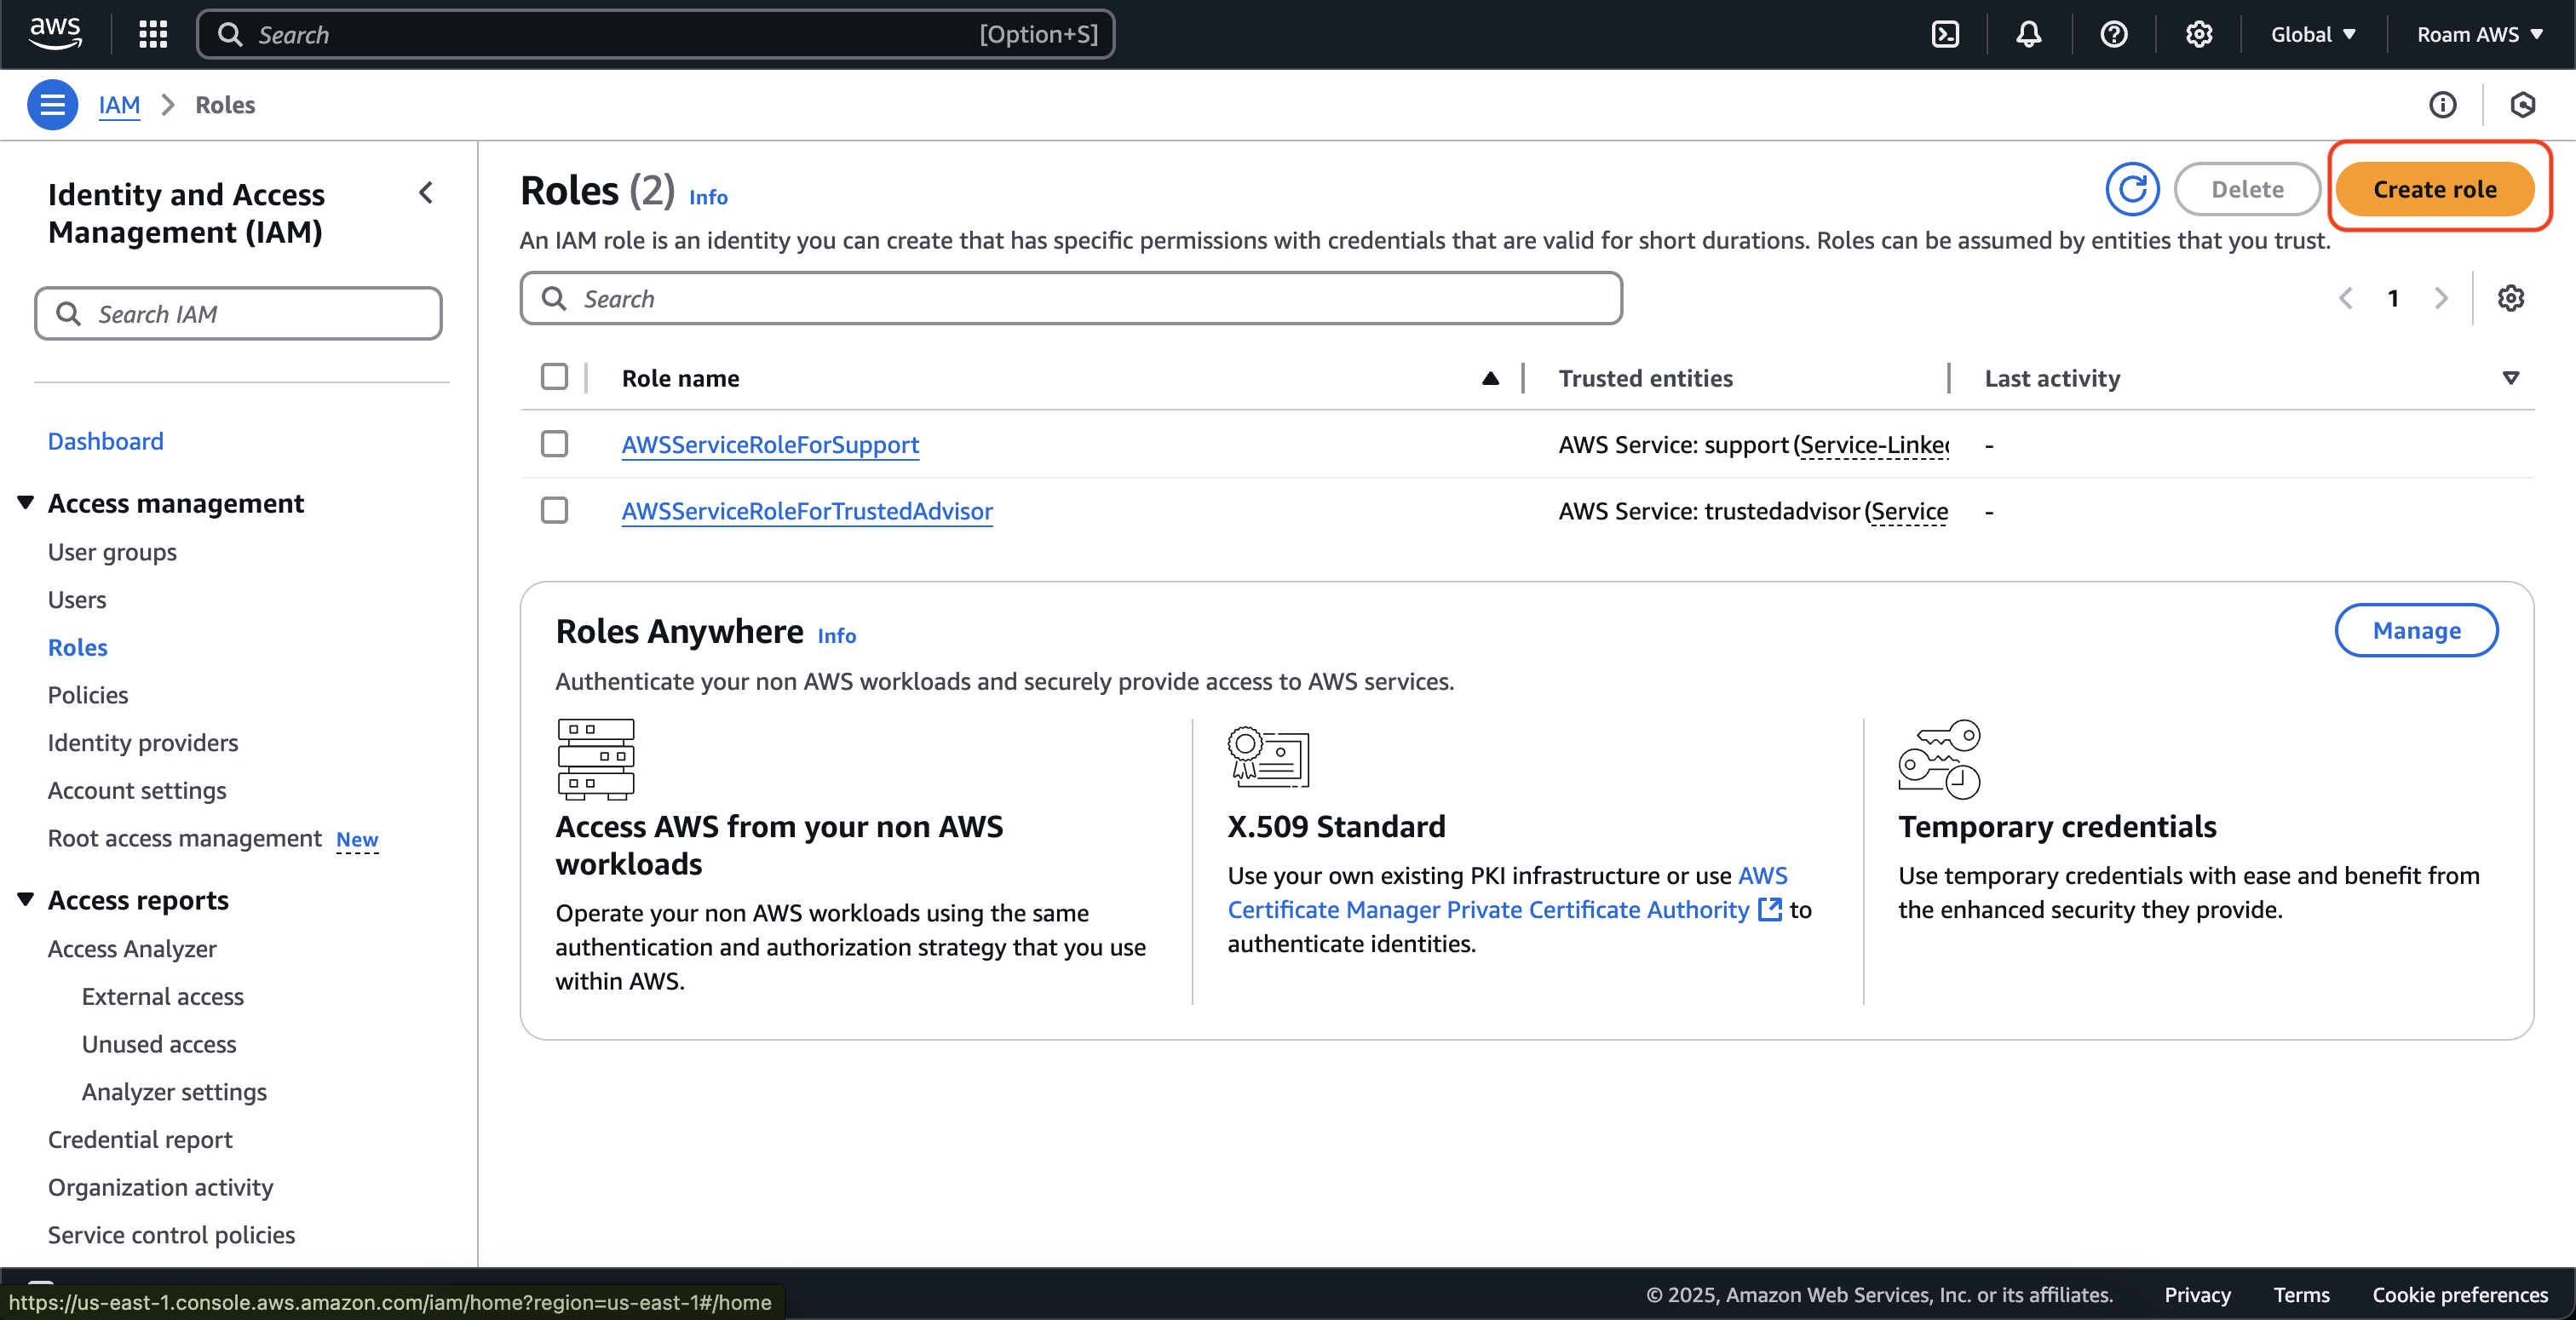Open Unused access under Access Analyzer

pyautogui.click(x=159, y=1044)
